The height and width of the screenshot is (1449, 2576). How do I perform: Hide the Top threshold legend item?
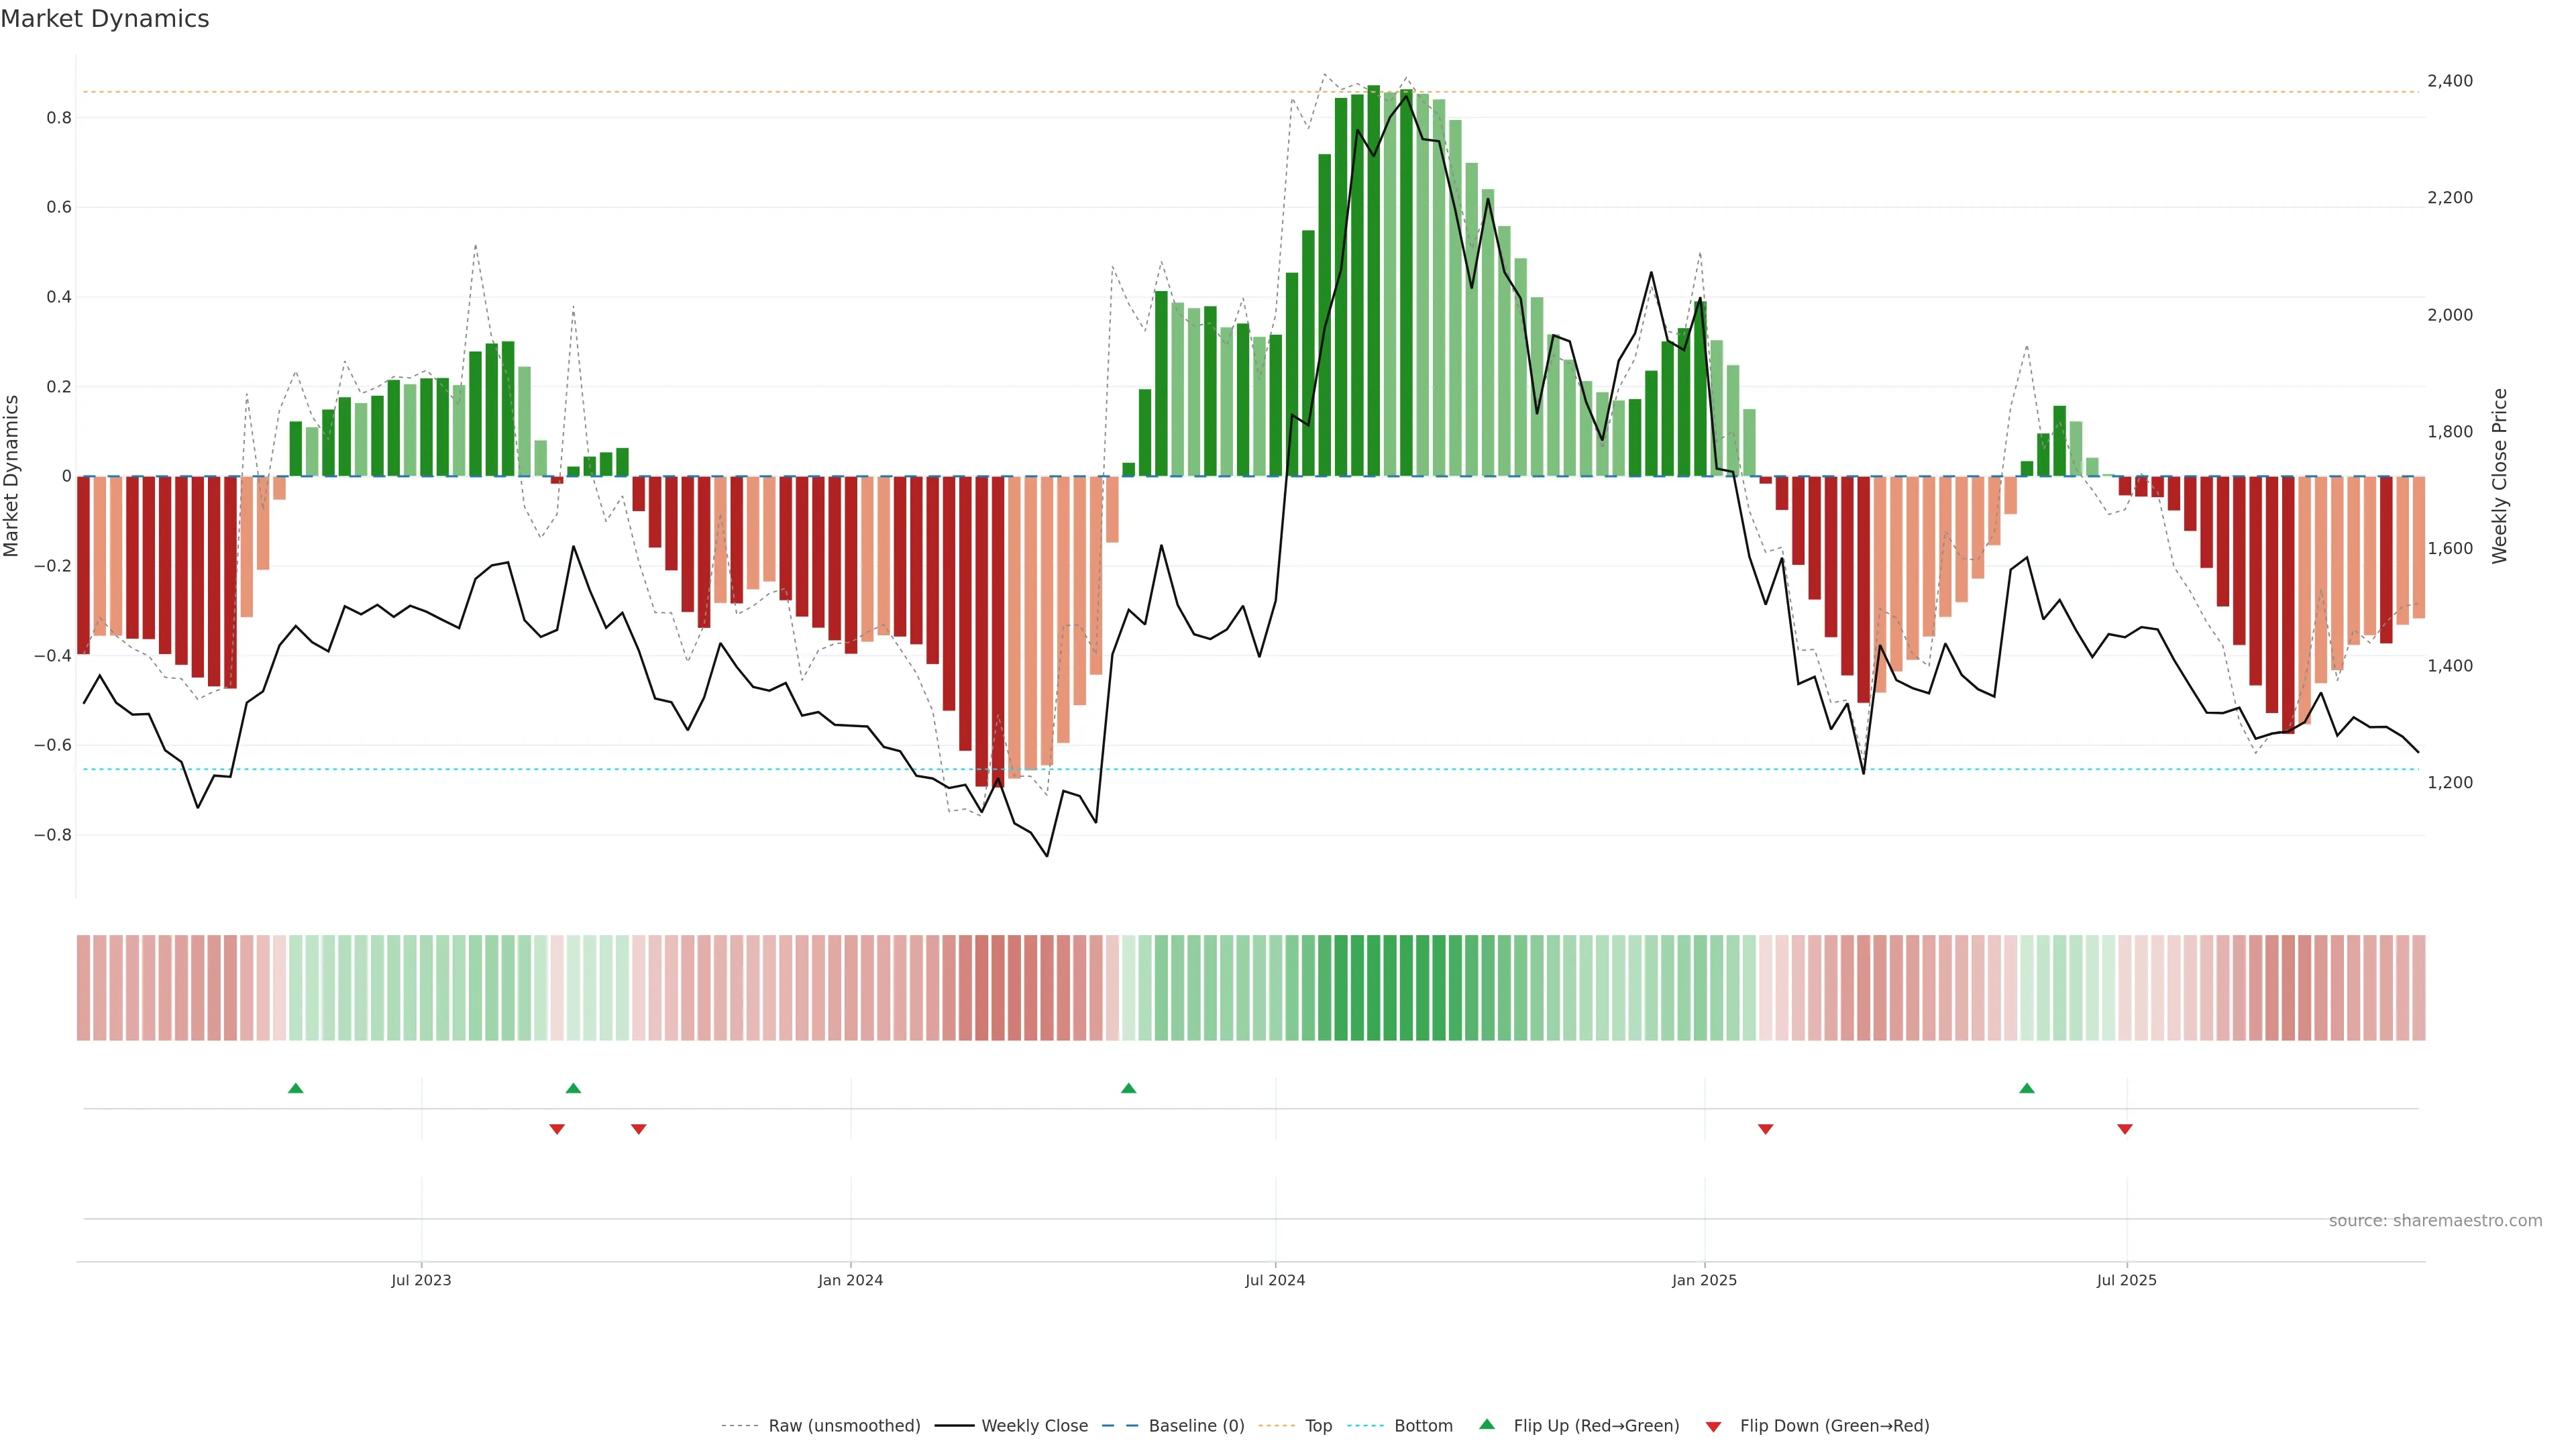1318,1426
